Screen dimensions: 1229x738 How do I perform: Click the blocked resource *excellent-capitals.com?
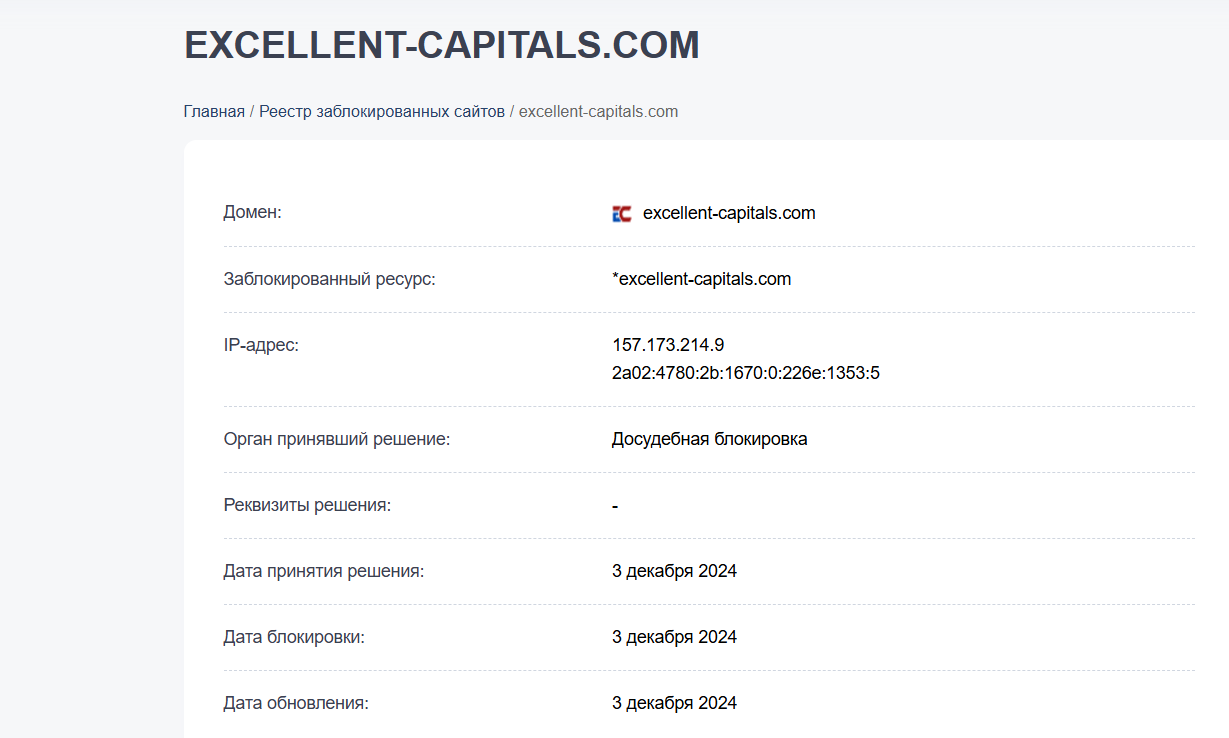(x=701, y=278)
